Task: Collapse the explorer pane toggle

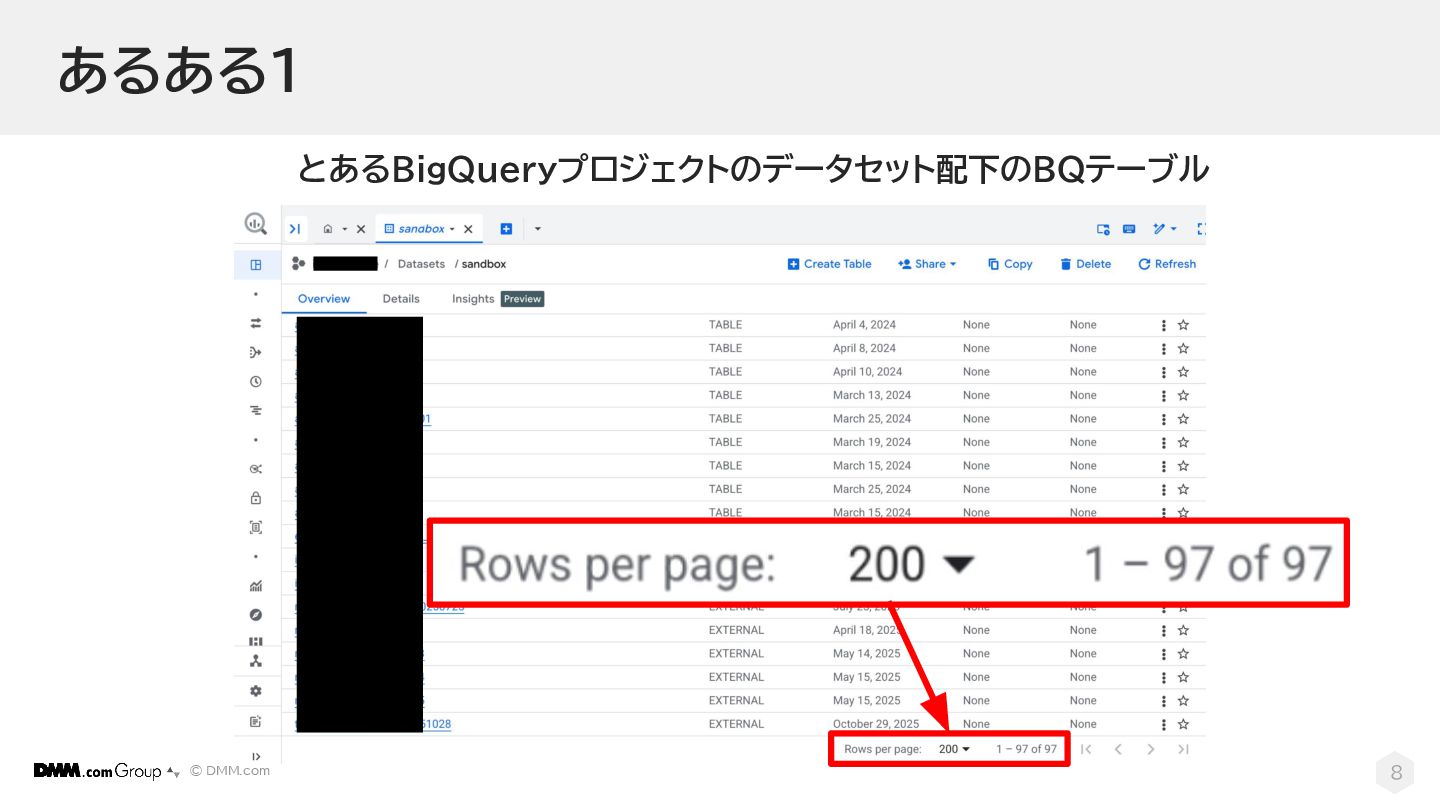Action: click(295, 229)
